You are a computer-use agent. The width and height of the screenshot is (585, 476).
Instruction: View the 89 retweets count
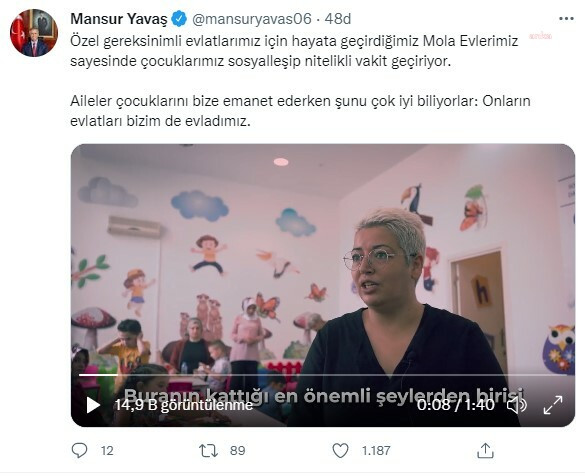pyautogui.click(x=238, y=451)
